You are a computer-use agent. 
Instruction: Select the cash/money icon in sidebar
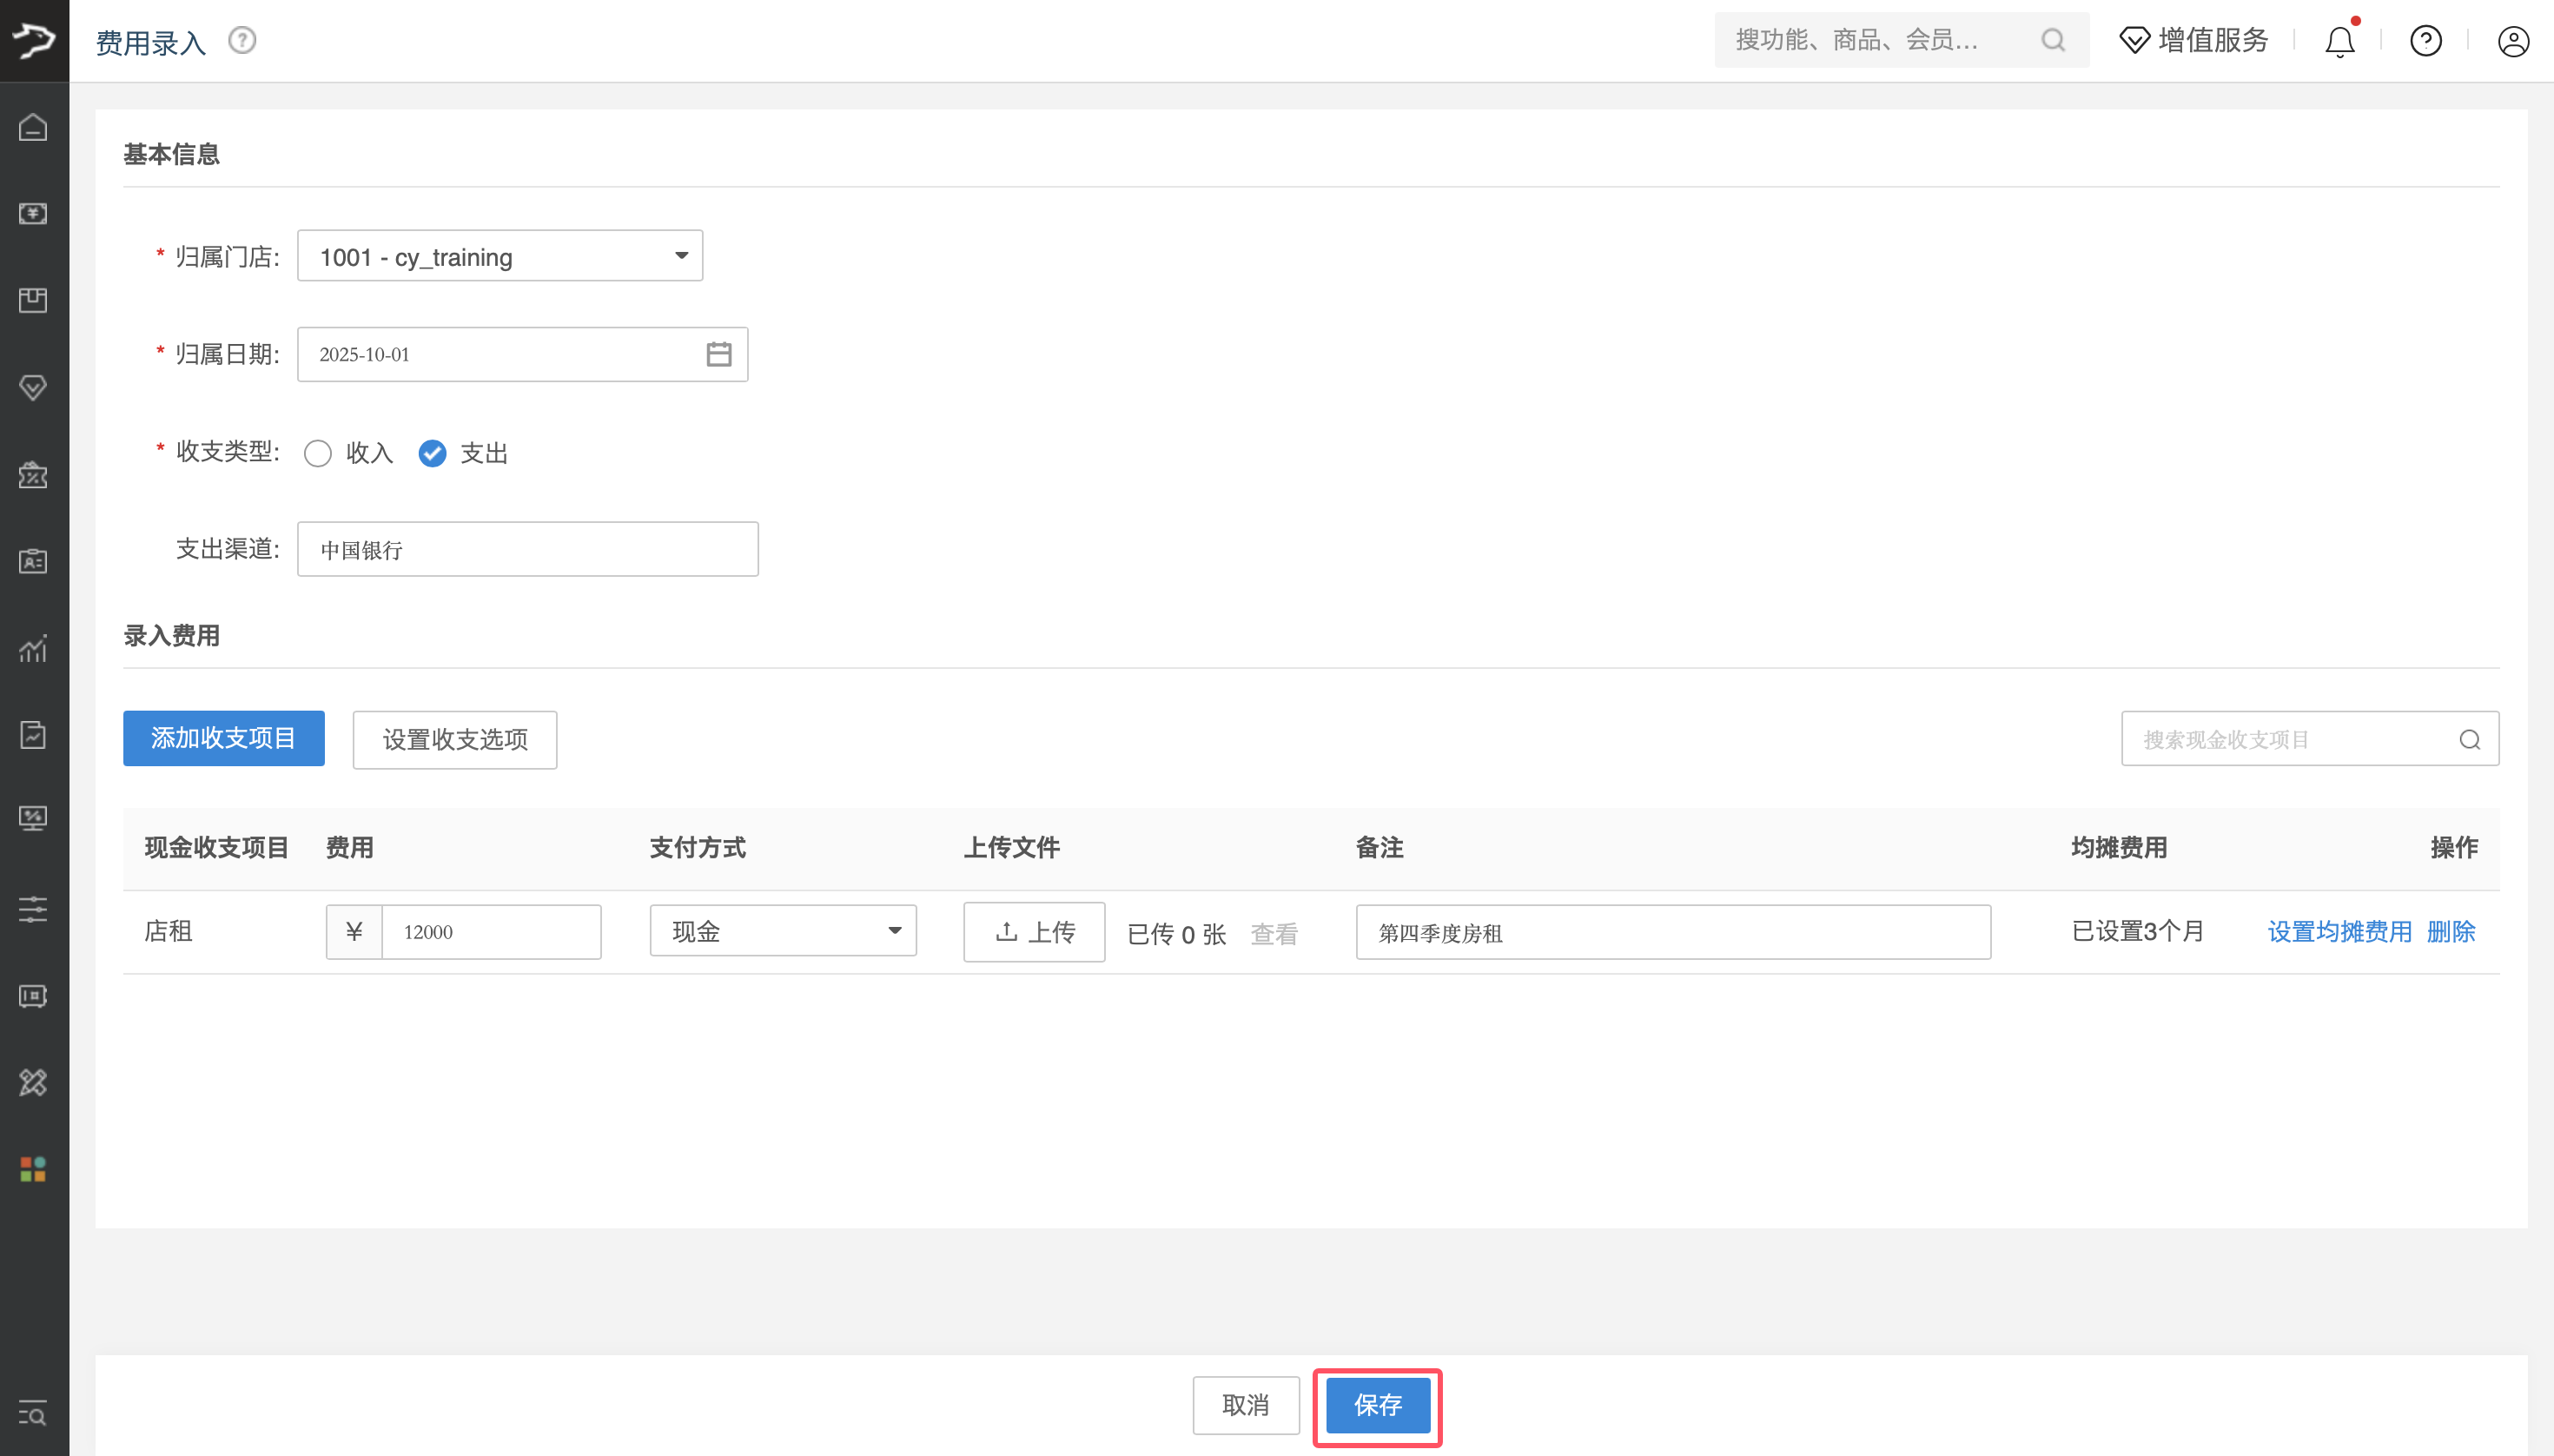click(x=33, y=213)
